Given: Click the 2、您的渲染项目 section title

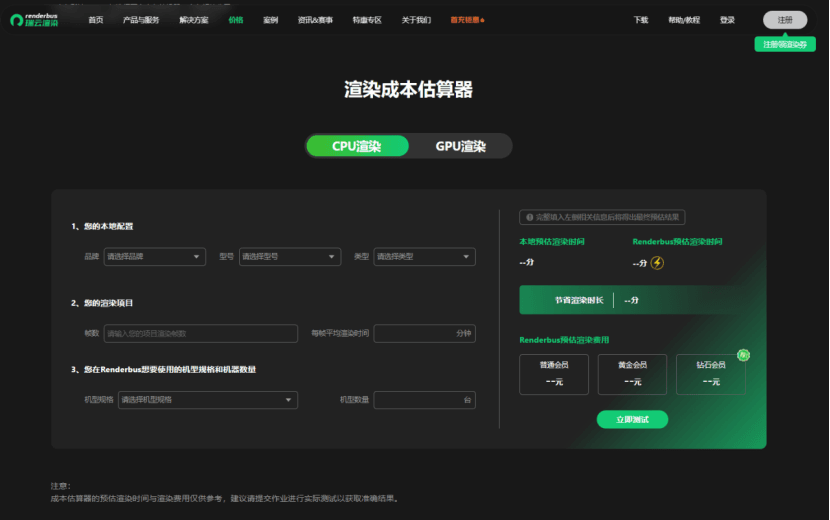Looking at the screenshot, I should 102,303.
